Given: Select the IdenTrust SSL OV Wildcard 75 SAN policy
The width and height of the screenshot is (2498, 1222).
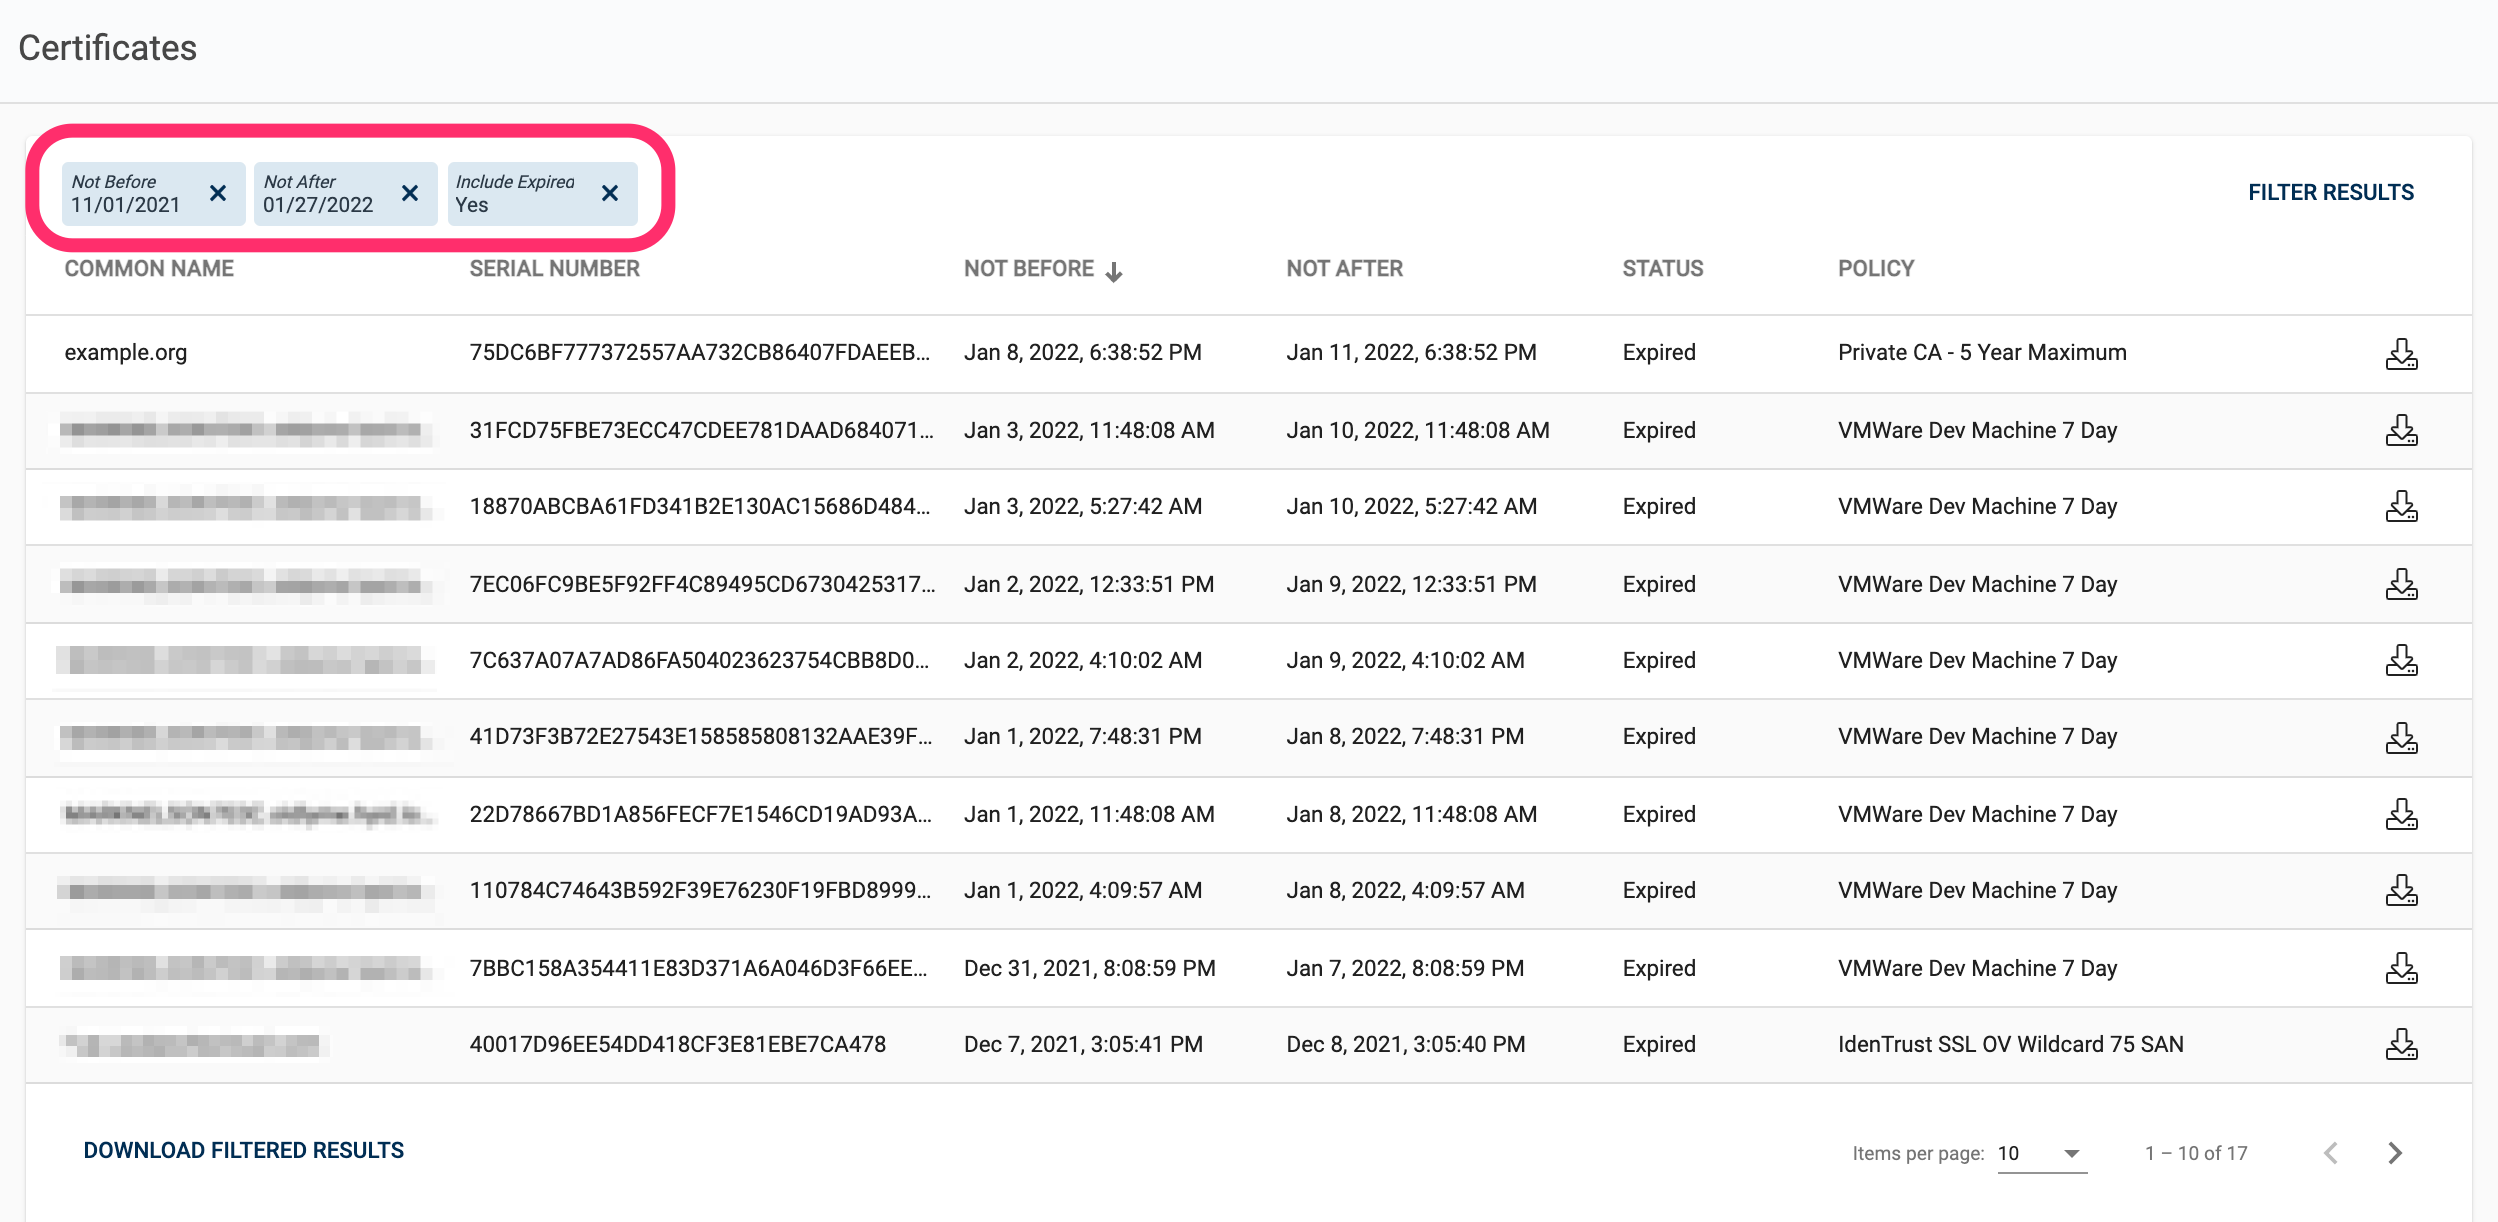Looking at the screenshot, I should [x=2011, y=1045].
